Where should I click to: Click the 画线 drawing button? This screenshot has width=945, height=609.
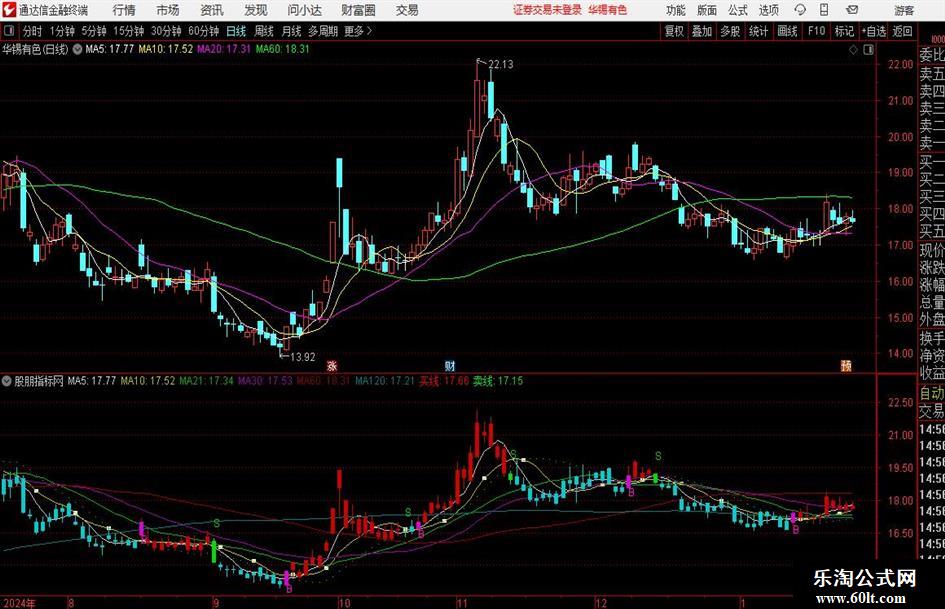(x=787, y=31)
